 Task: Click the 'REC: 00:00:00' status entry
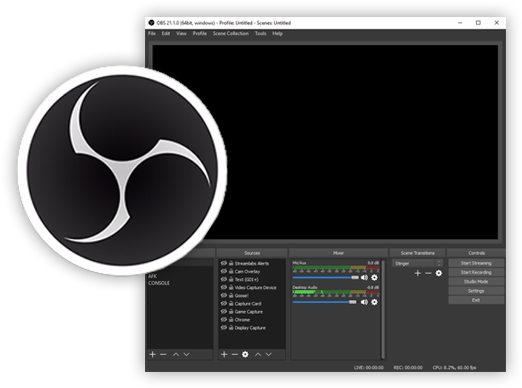point(408,367)
